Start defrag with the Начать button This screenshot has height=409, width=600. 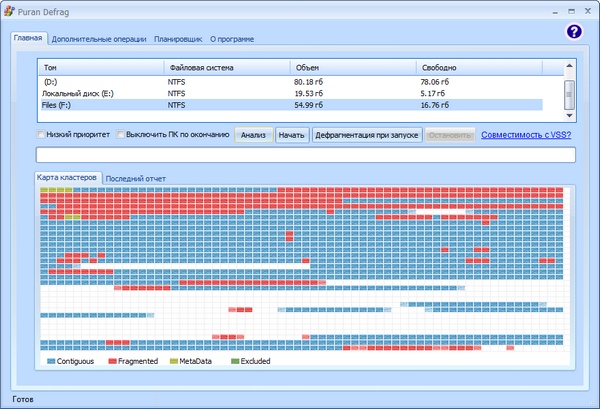(291, 134)
